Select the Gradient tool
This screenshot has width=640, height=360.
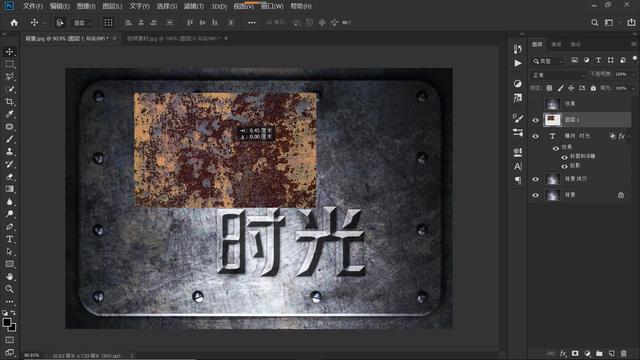(x=9, y=189)
